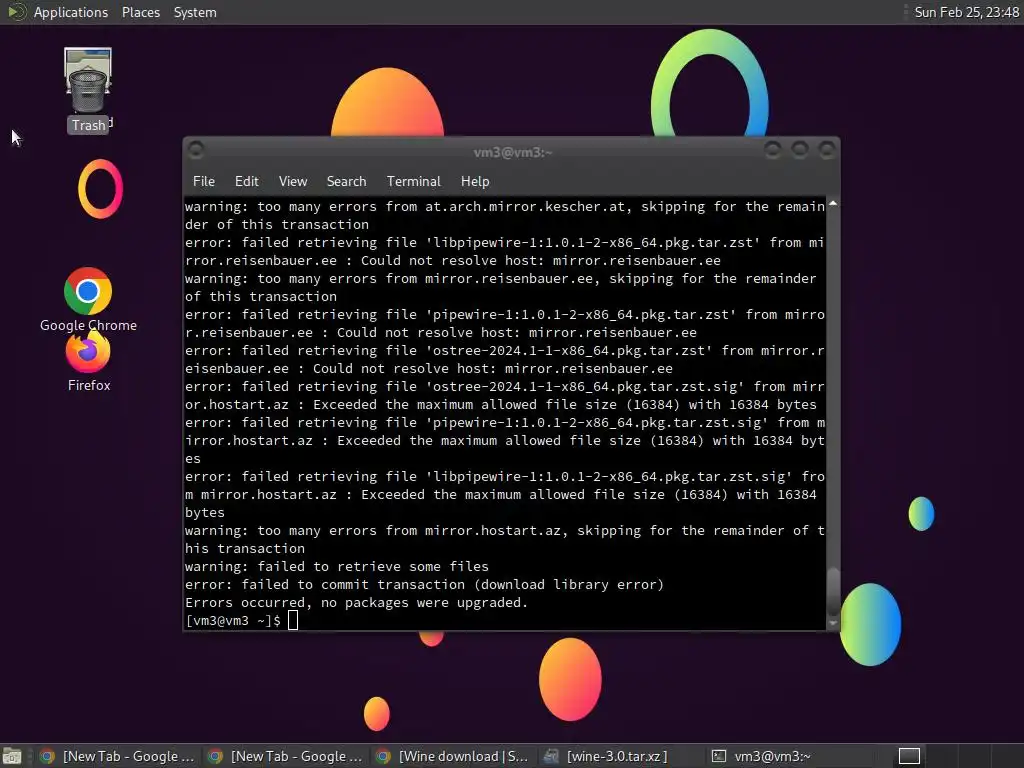This screenshot has width=1024, height=768.
Task: Open the Trash desktop icon
Action: pos(88,89)
